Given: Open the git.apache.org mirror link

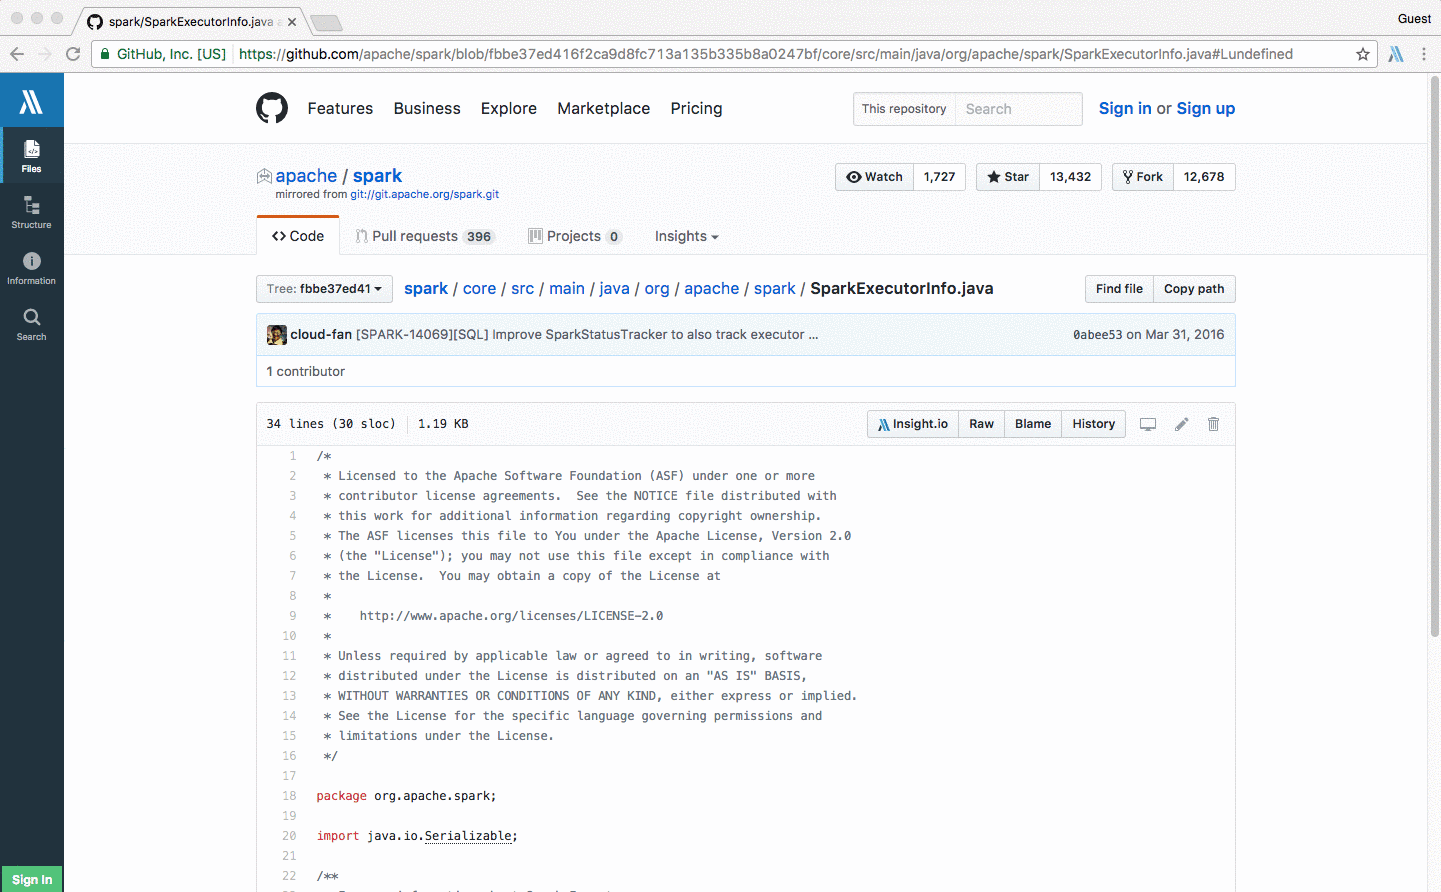Looking at the screenshot, I should 425,195.
